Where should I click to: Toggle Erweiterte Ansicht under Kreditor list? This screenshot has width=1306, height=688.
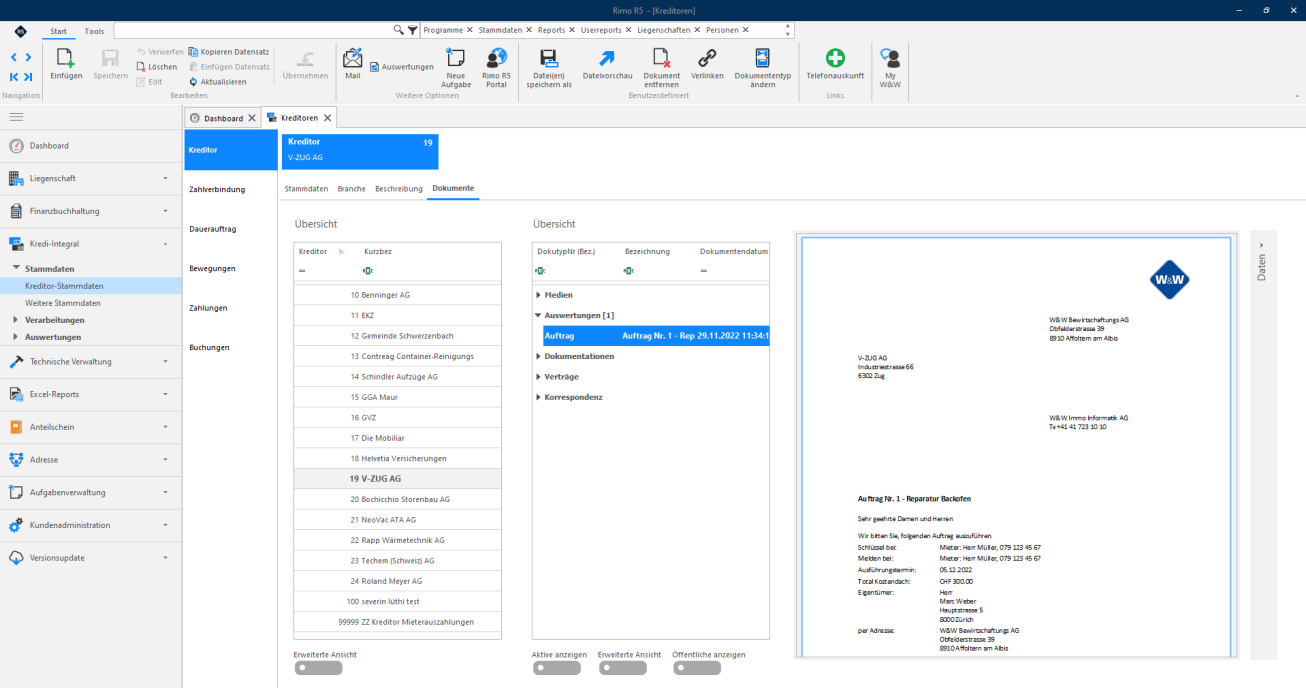coord(318,668)
